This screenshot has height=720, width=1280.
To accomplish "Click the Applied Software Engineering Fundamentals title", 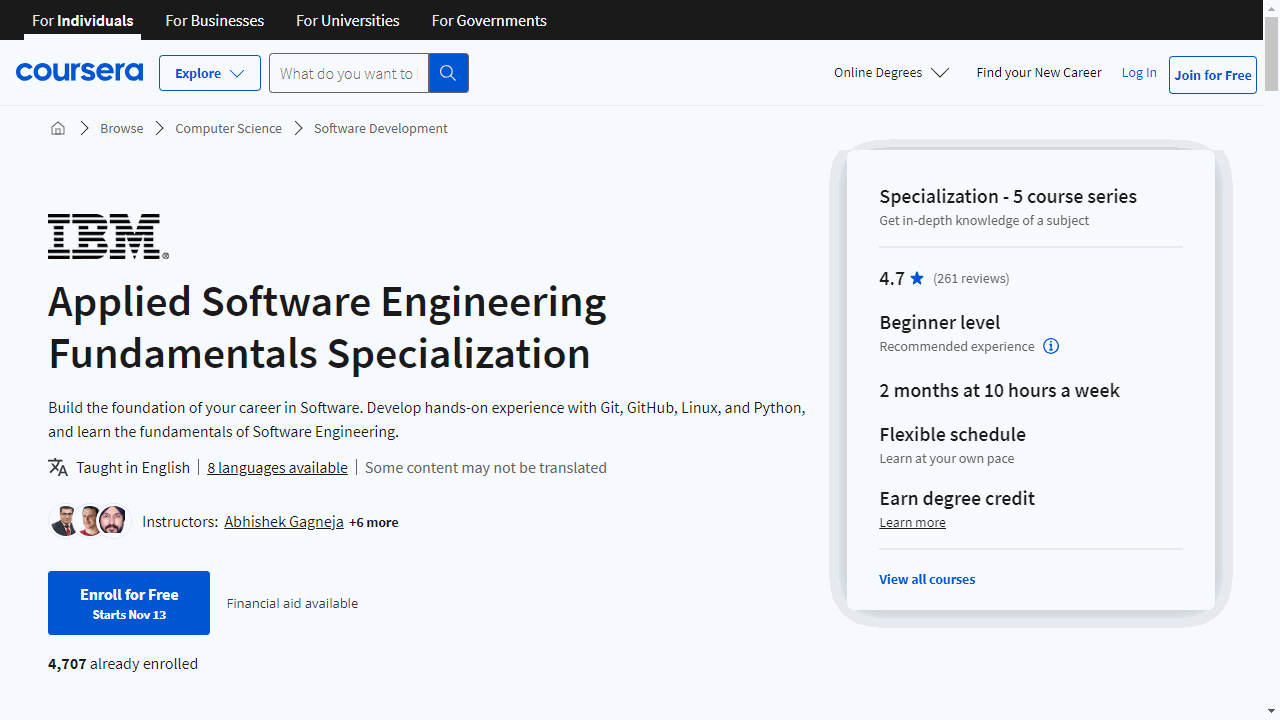I will 327,327.
